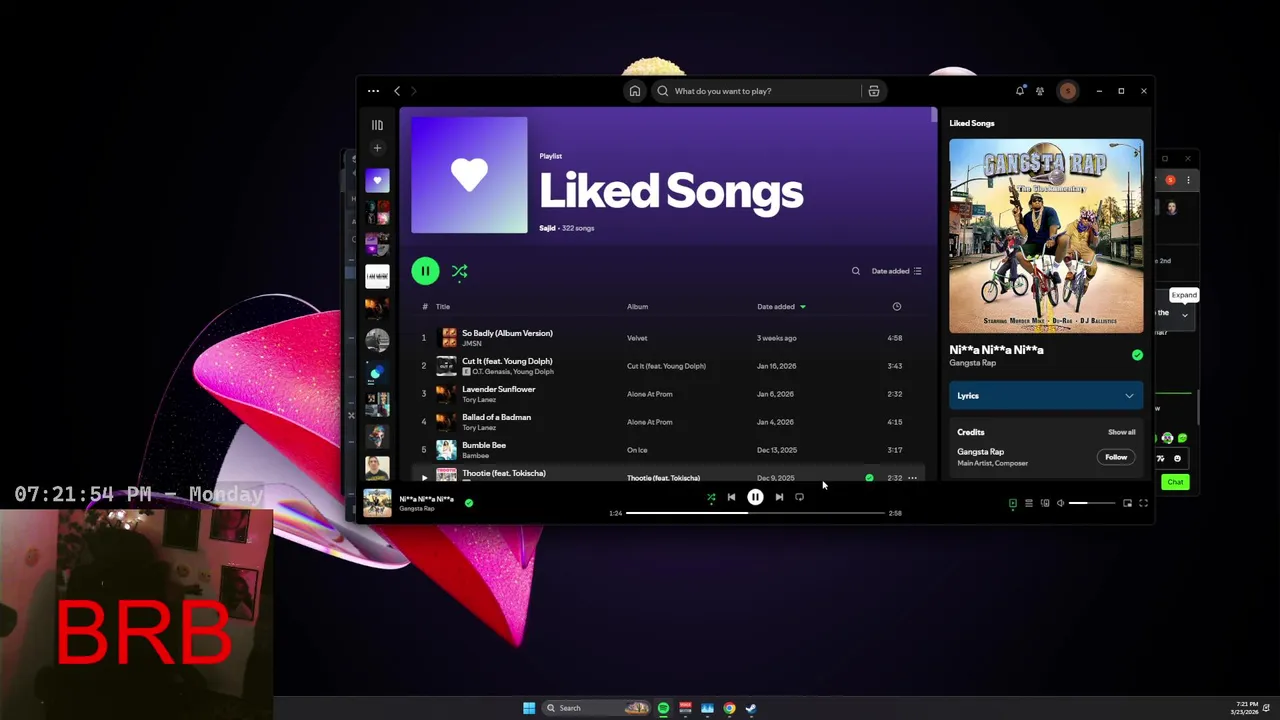1280x720 pixels.
Task: Open Spotify from the Windows taskbar
Action: pyautogui.click(x=663, y=708)
